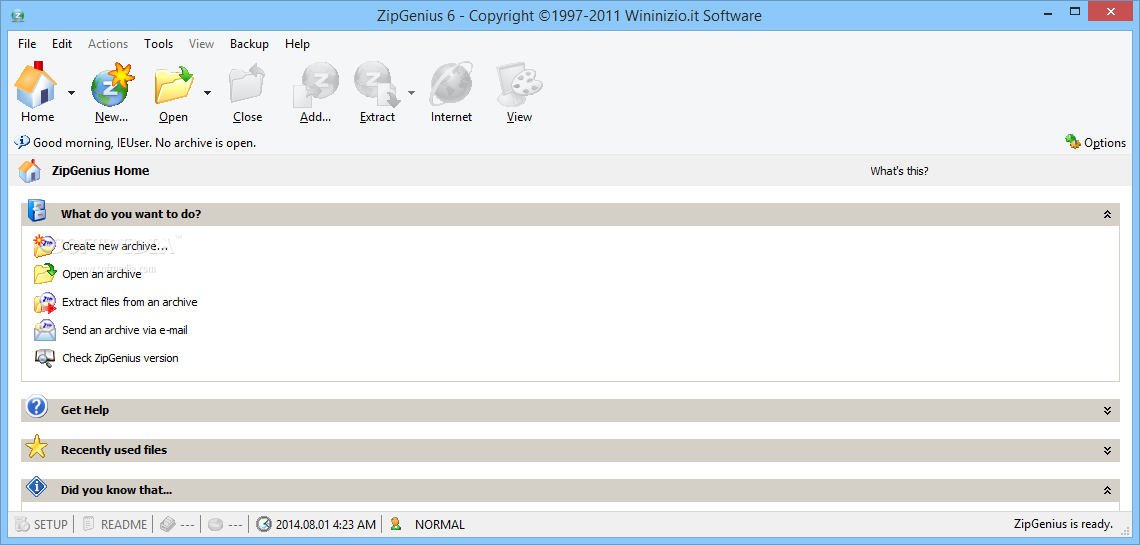The width and height of the screenshot is (1140, 545).
Task: Click the clock icon in the status bar
Action: click(x=264, y=524)
